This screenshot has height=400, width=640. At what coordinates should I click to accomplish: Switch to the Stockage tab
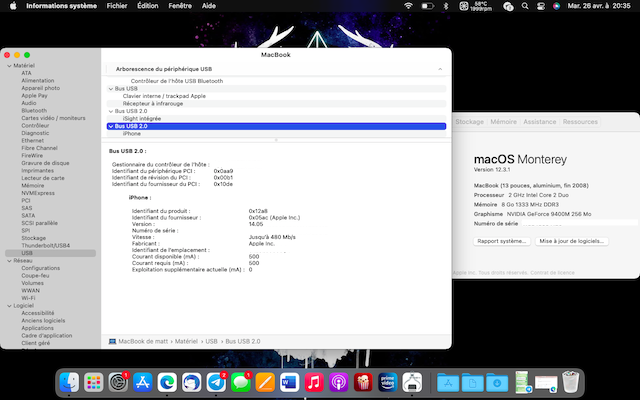[469, 121]
